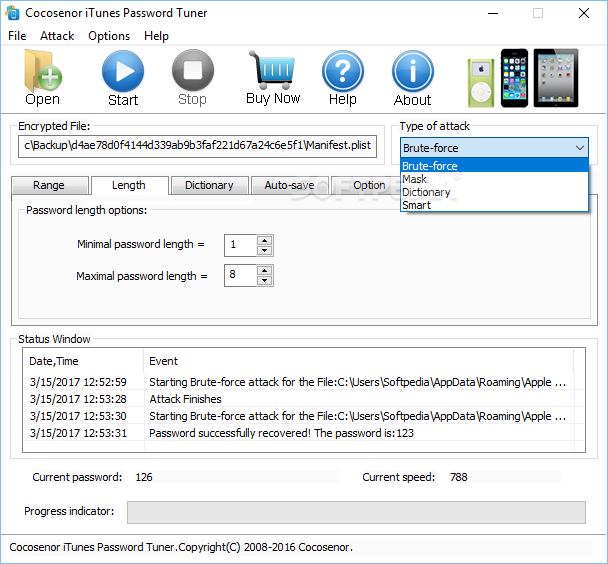Select the 12:53:30 status log row
Screen dimensions: 608x564
(298, 416)
